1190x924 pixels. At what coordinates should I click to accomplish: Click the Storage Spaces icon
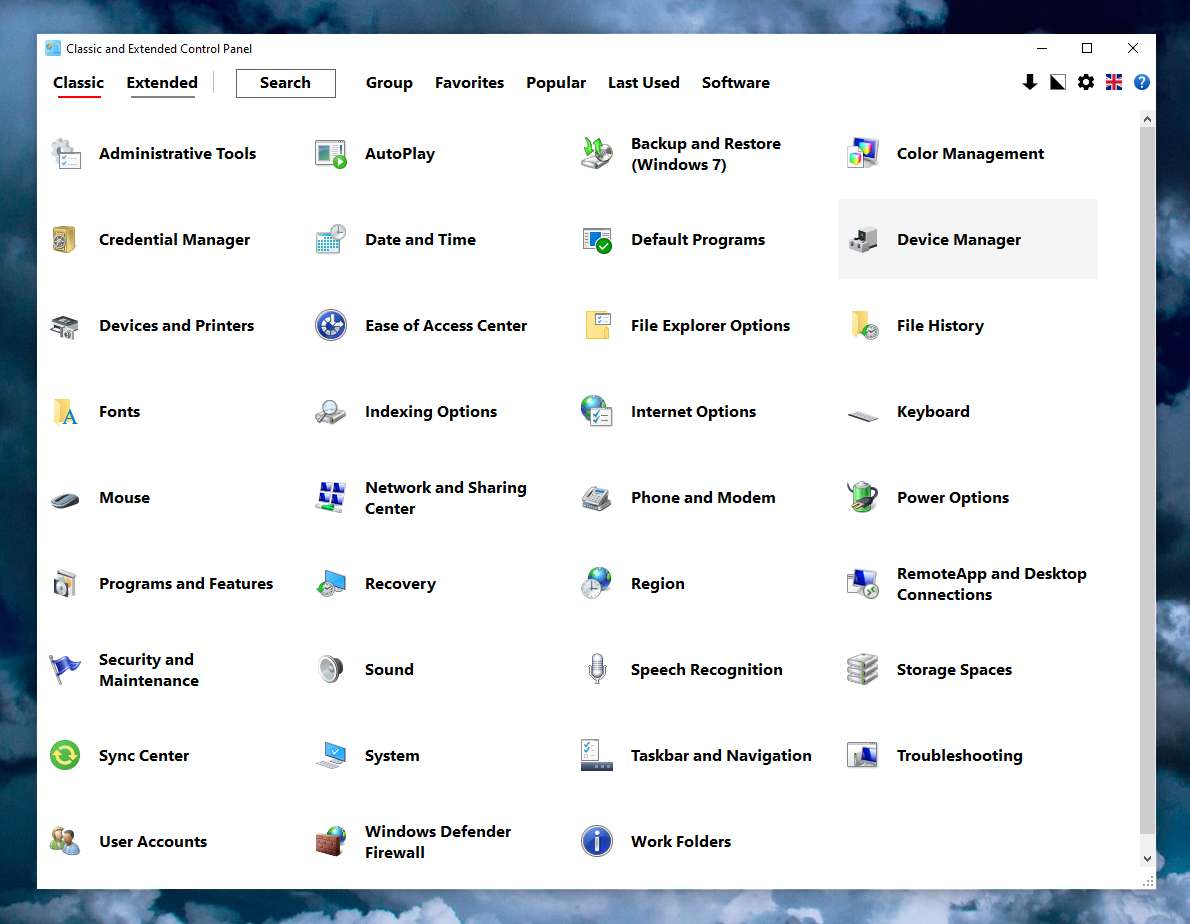click(863, 670)
